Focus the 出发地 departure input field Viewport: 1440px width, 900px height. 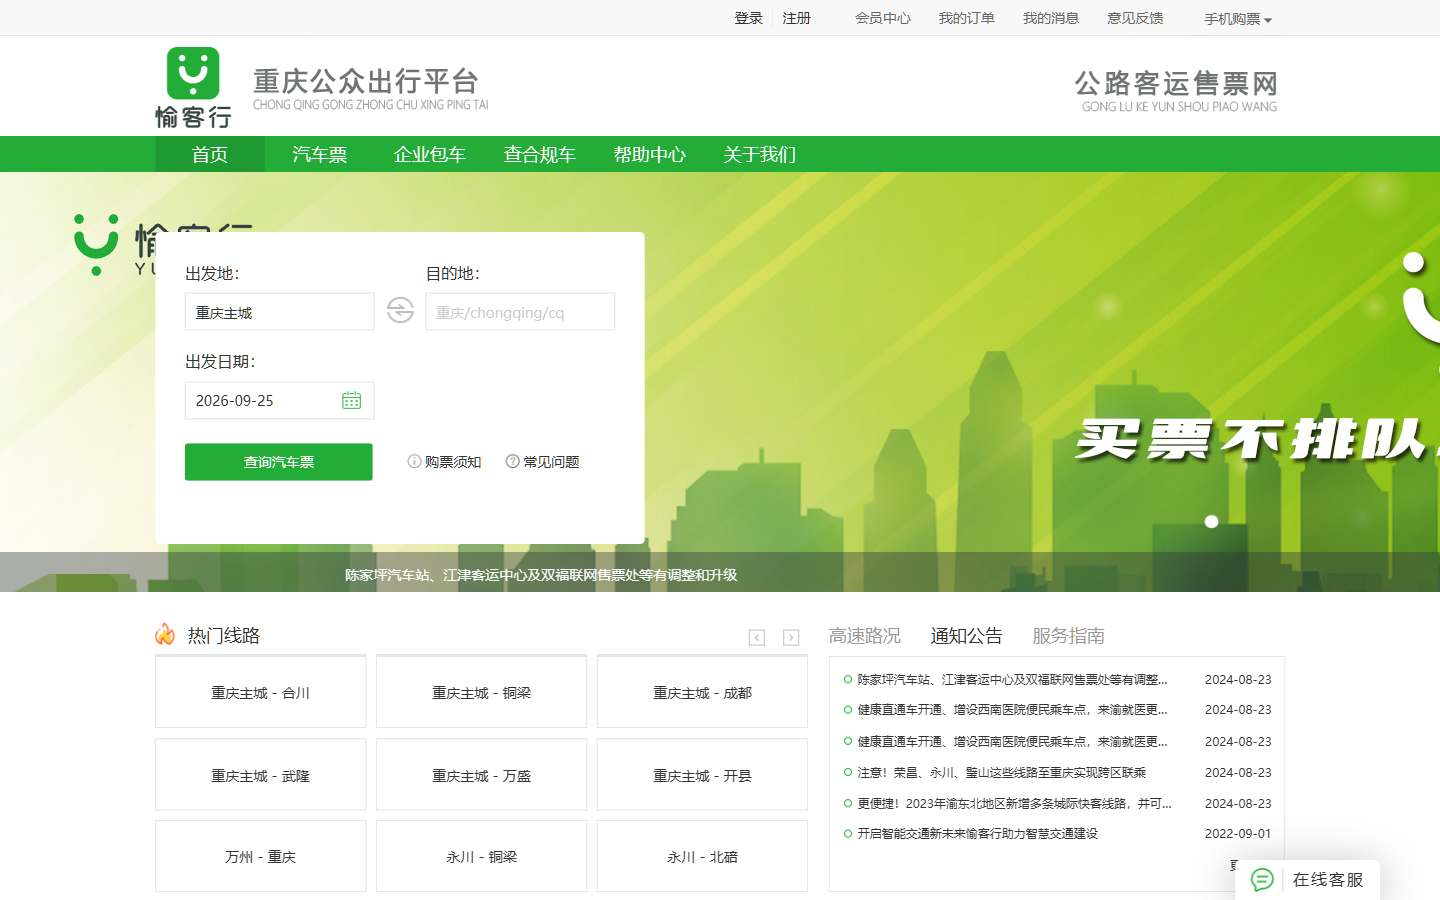[279, 312]
